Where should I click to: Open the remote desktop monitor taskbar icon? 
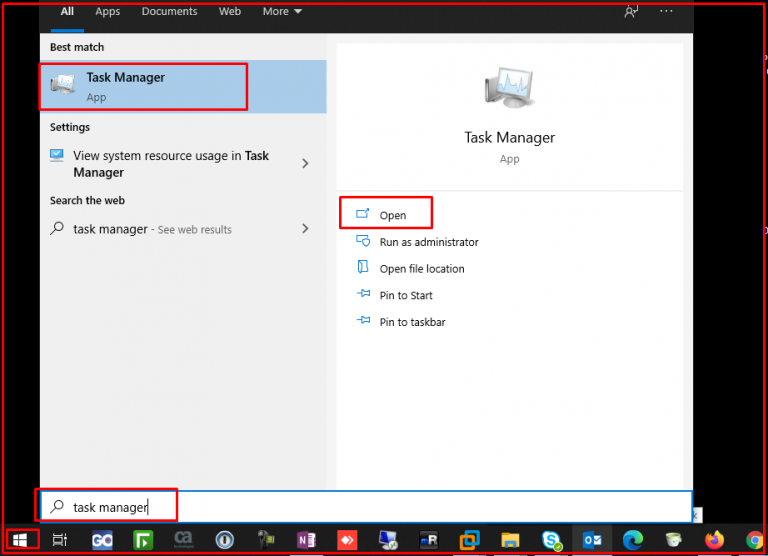click(x=388, y=540)
